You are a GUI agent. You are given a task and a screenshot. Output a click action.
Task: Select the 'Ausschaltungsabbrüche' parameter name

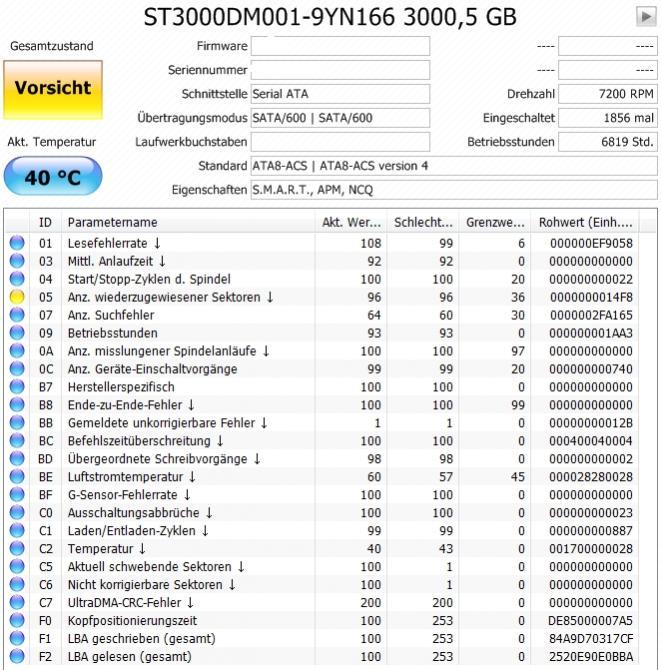[133, 513]
